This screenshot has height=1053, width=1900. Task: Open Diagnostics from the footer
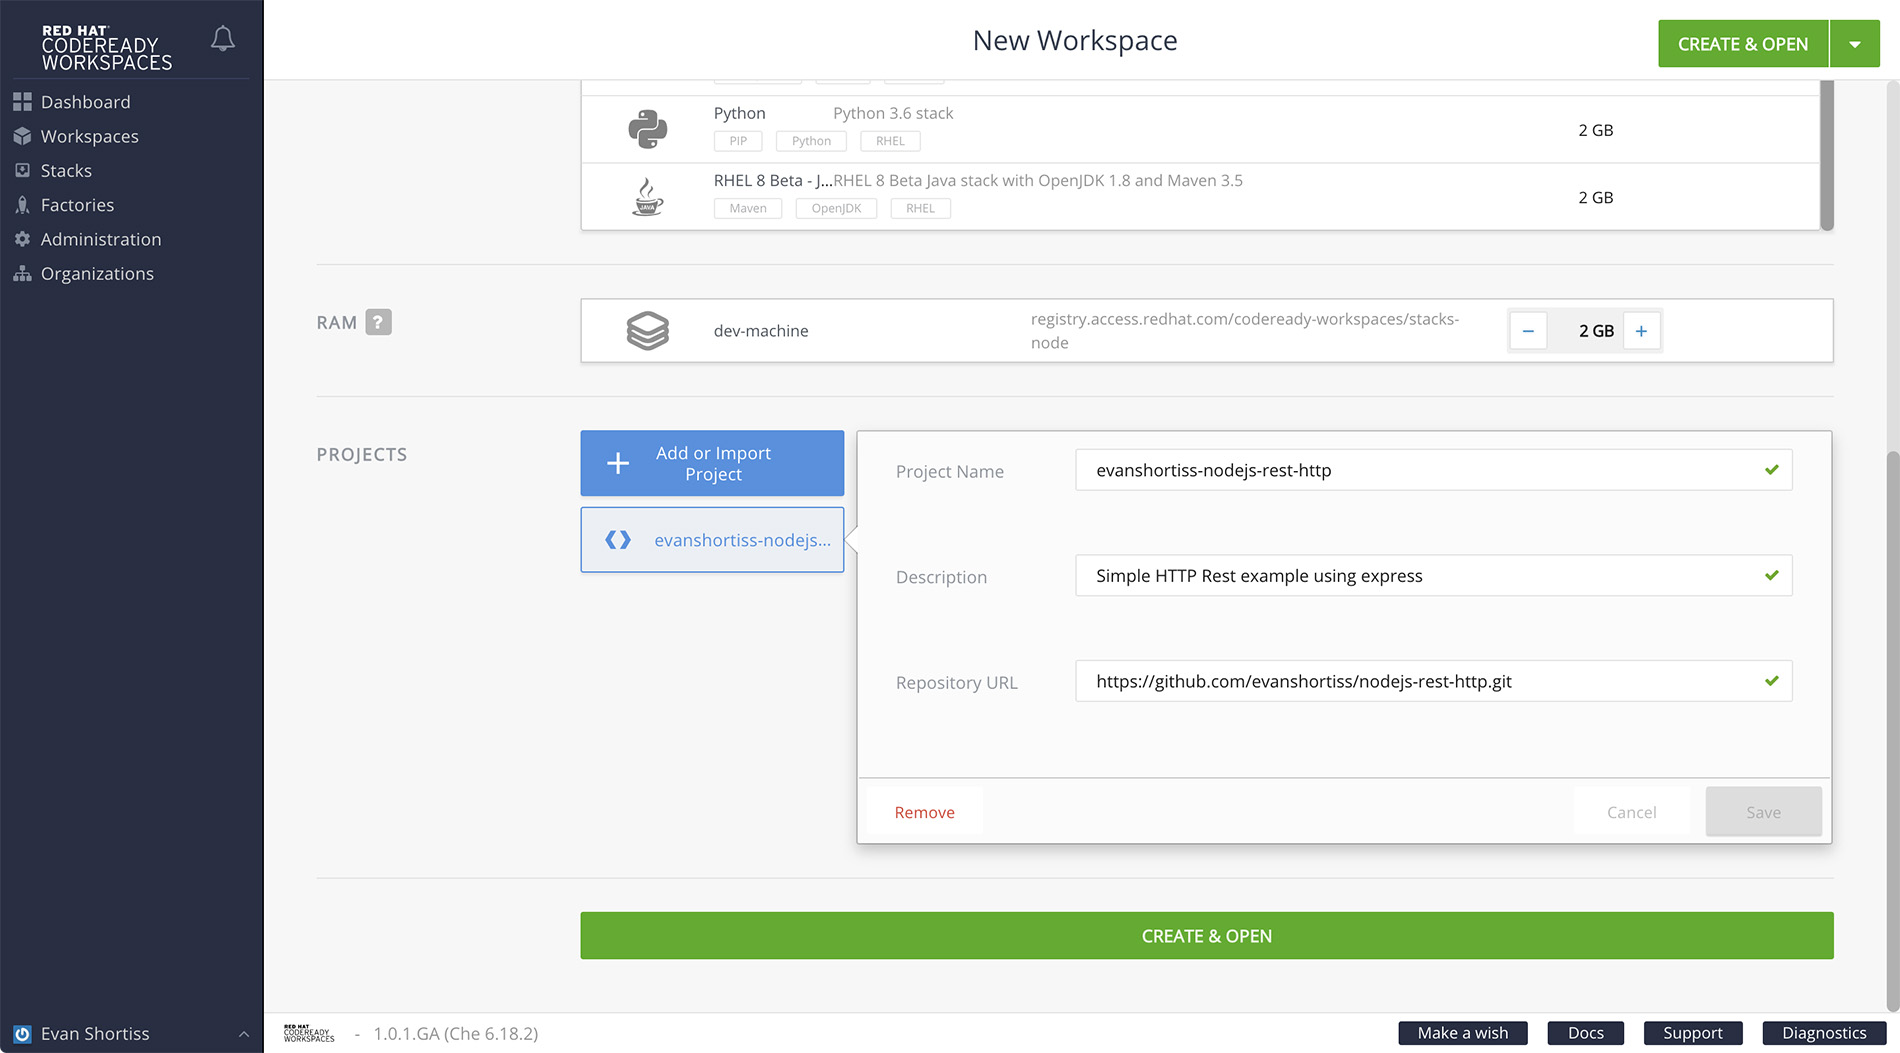coord(1824,1033)
